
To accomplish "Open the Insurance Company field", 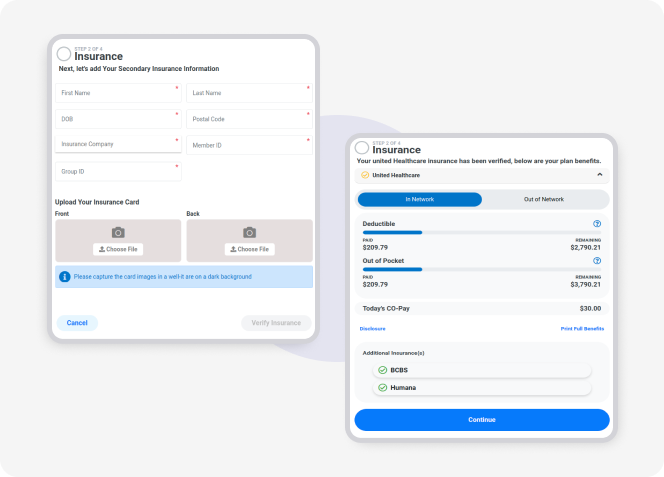I will pyautogui.click(x=118, y=144).
